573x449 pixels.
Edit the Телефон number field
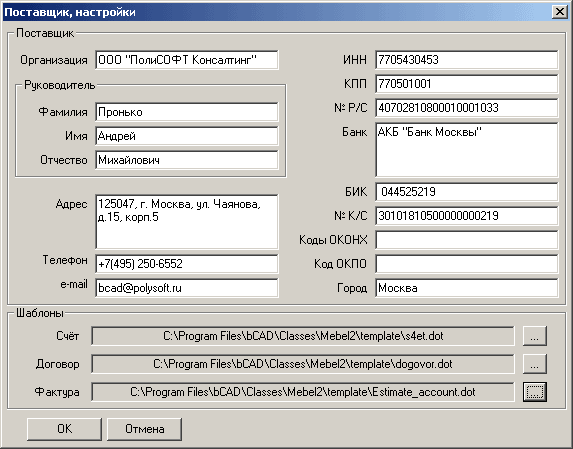pyautogui.click(x=187, y=264)
